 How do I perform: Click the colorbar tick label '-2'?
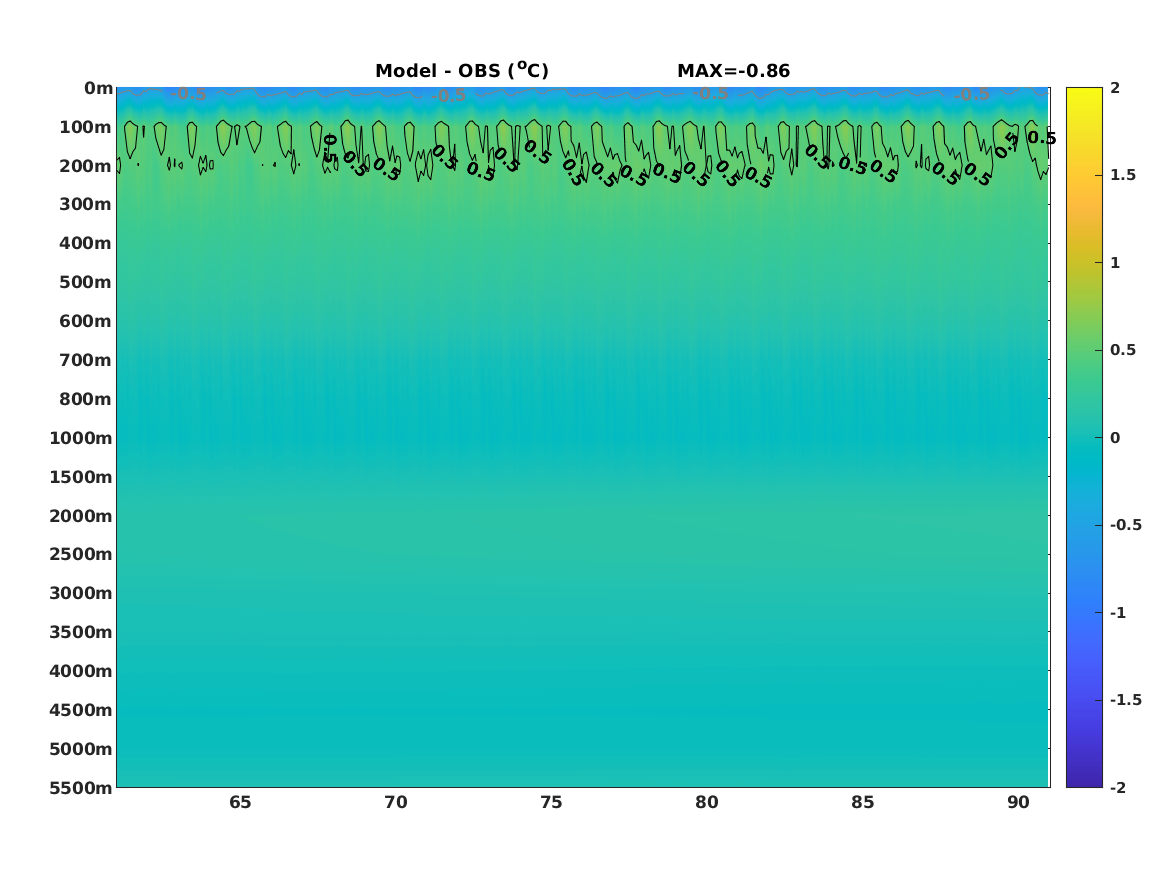click(1118, 787)
